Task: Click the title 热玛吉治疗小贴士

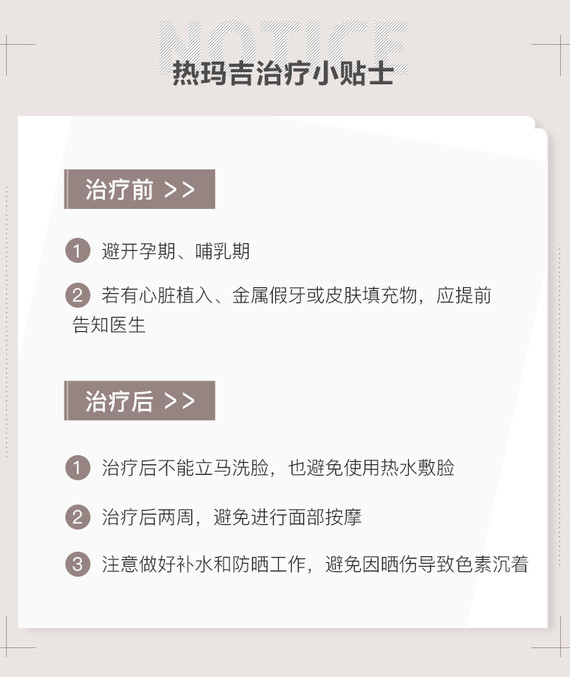Action: (x=283, y=73)
